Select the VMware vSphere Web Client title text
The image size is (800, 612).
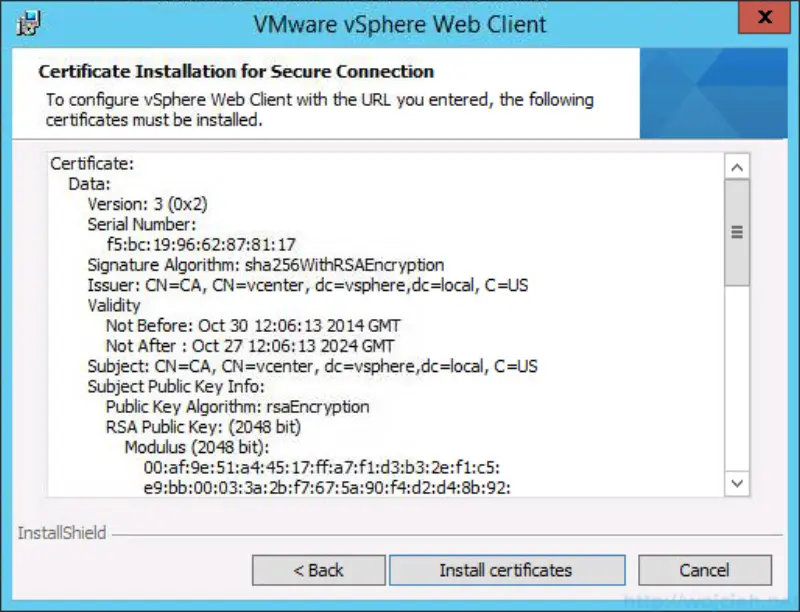tap(399, 23)
